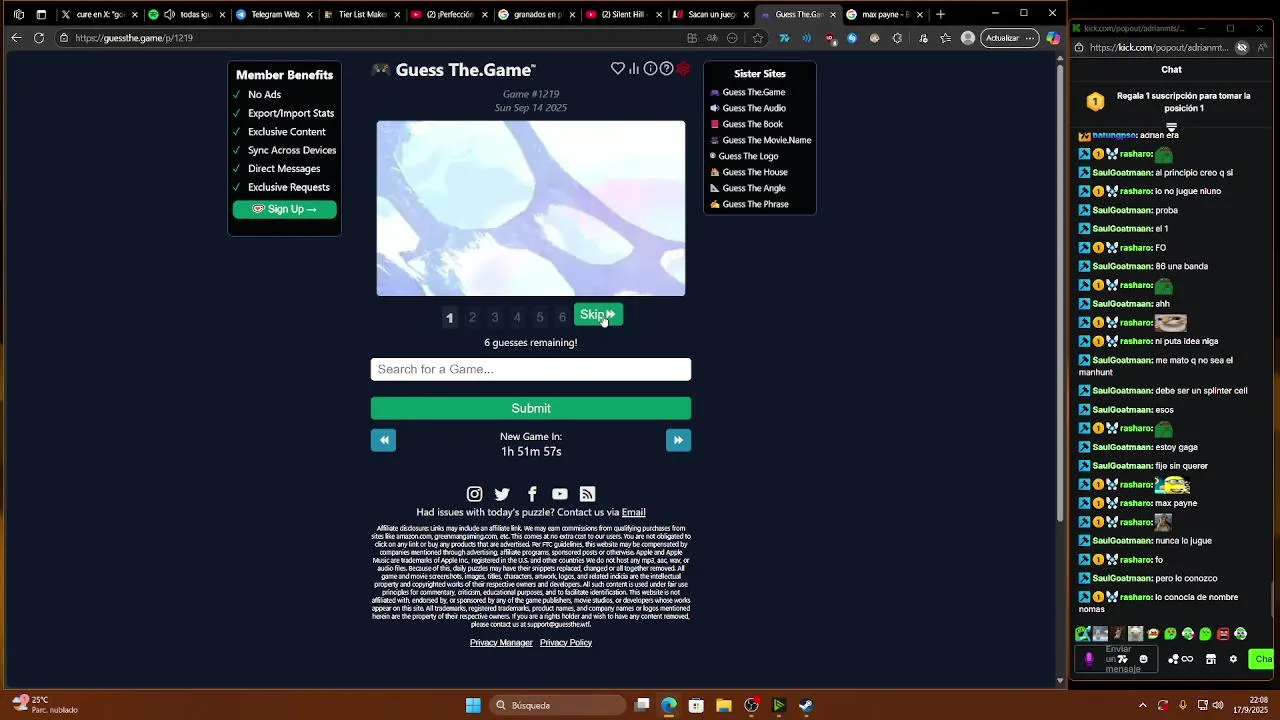Click the heart favorites icon beside Guess The.Game title
This screenshot has height=720, width=1280.
618,68
